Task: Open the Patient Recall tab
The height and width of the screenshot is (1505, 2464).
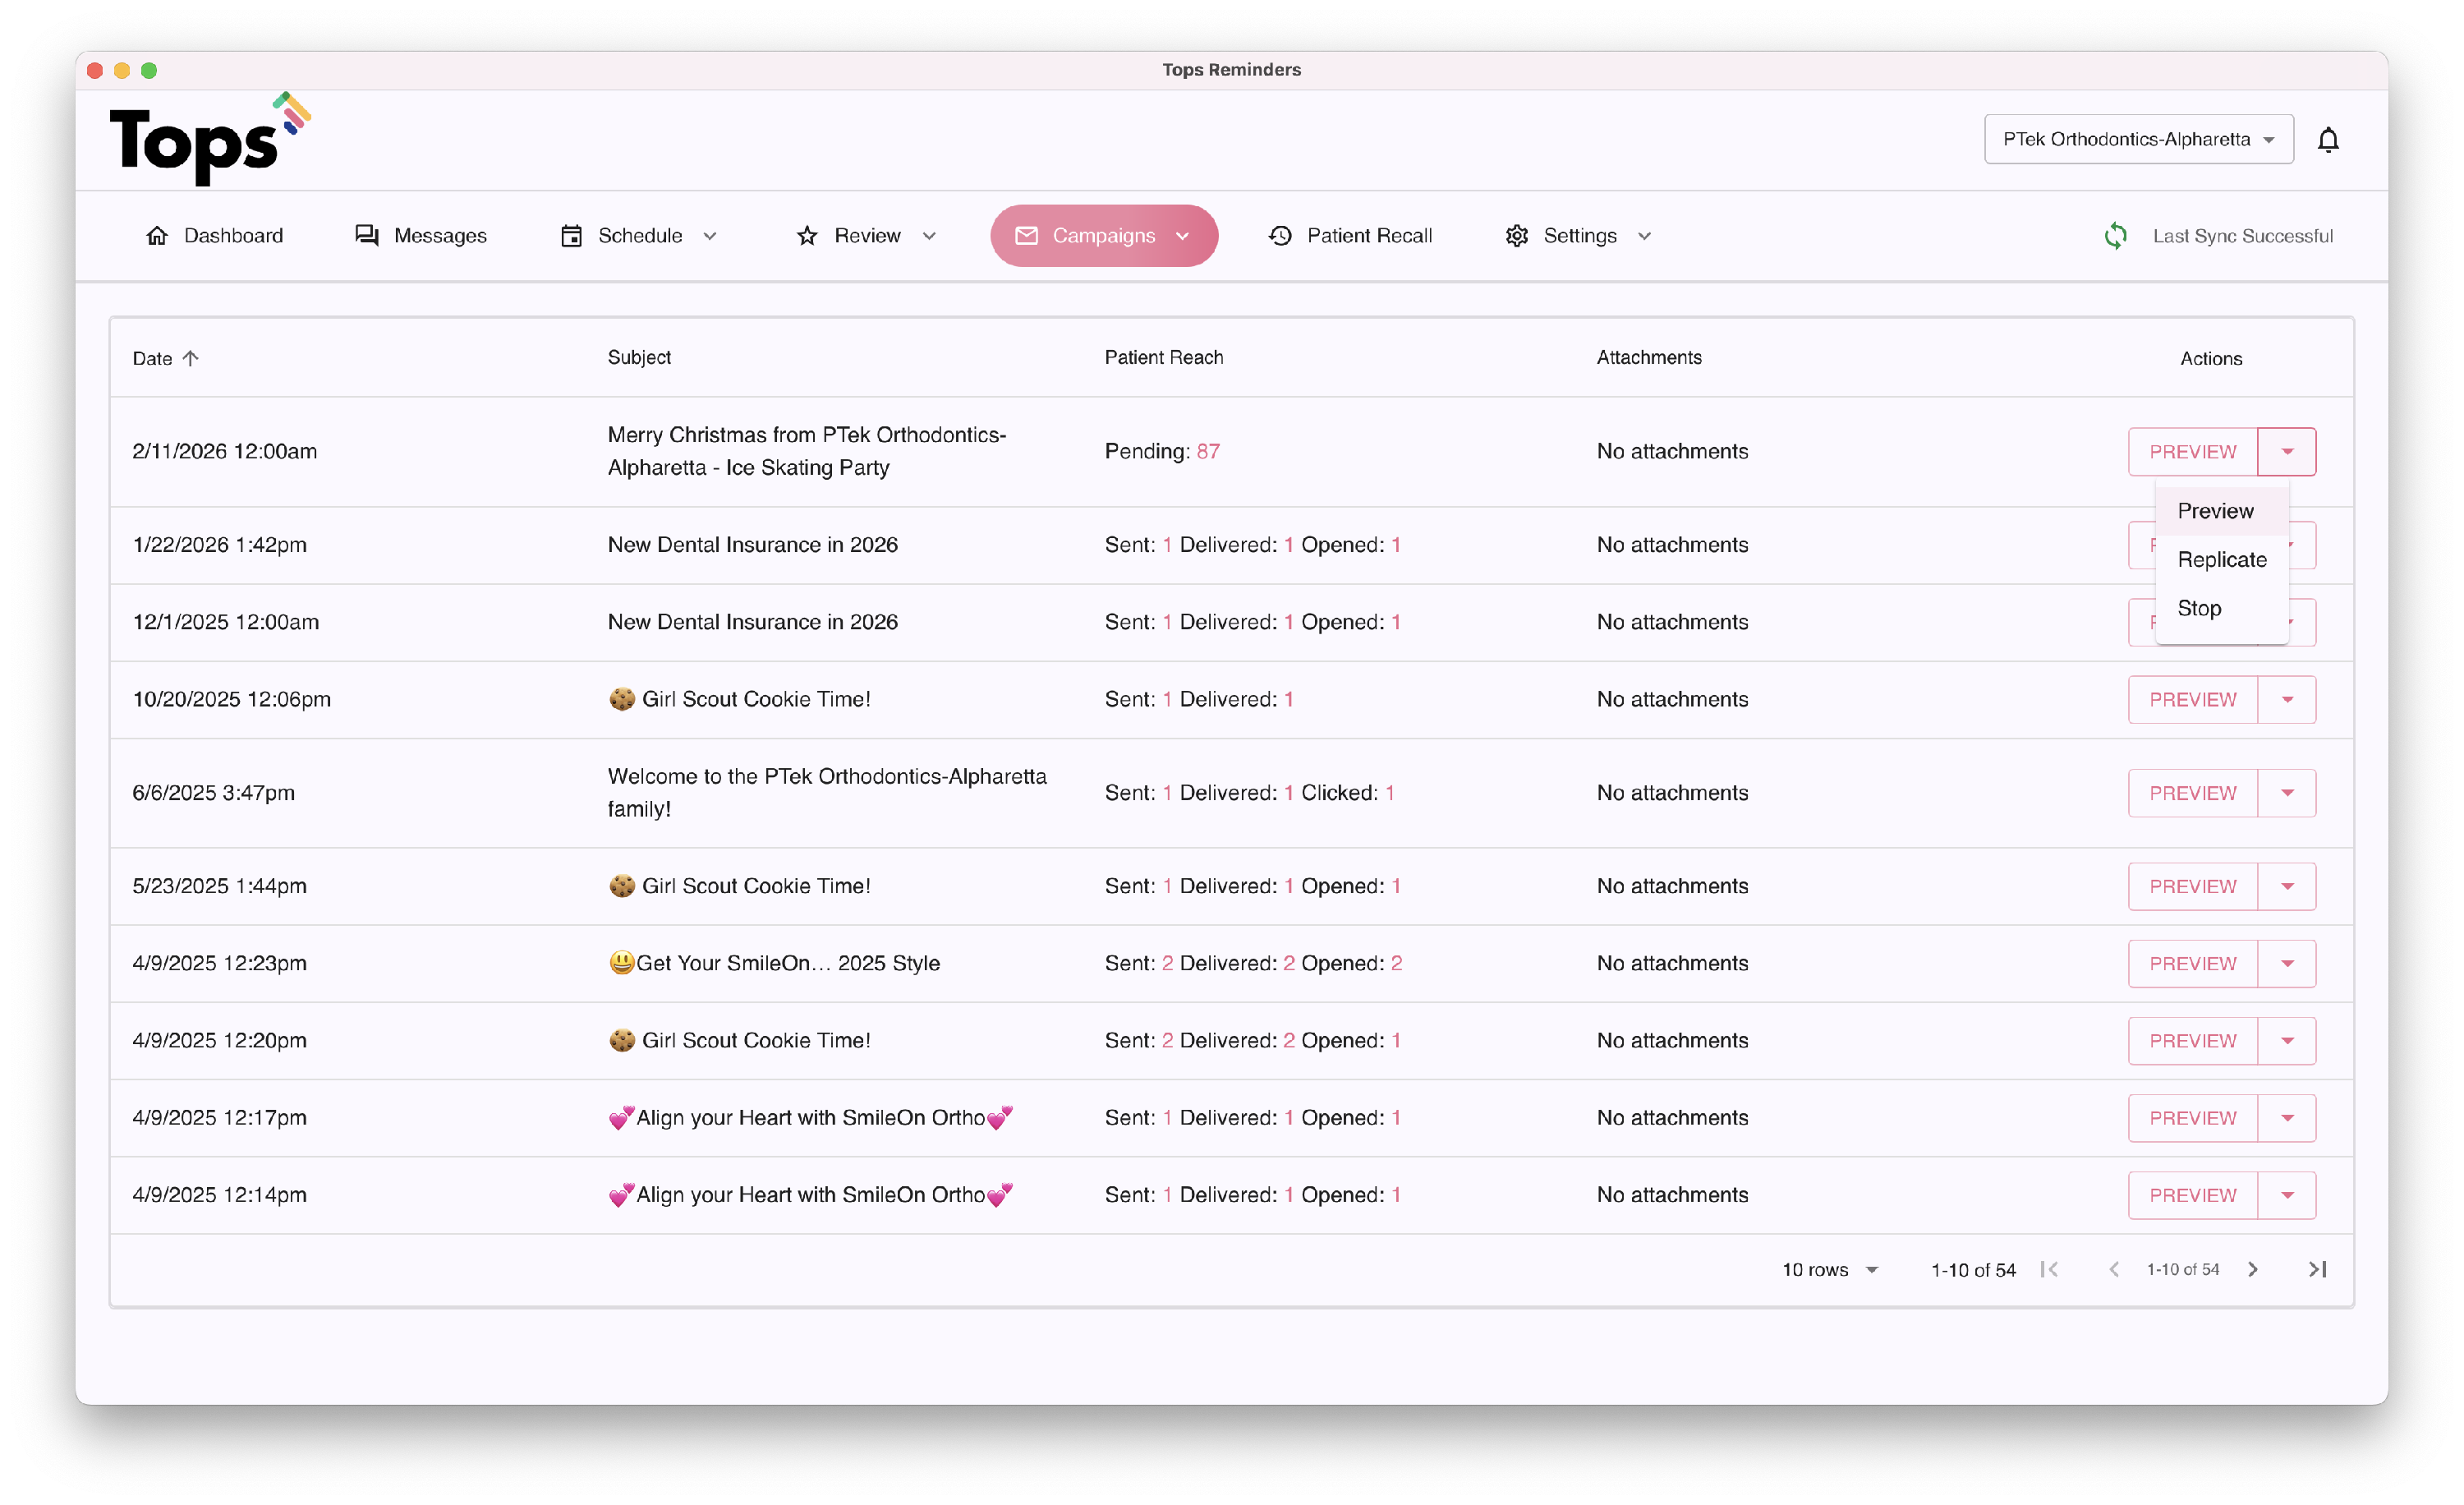Action: [1350, 236]
